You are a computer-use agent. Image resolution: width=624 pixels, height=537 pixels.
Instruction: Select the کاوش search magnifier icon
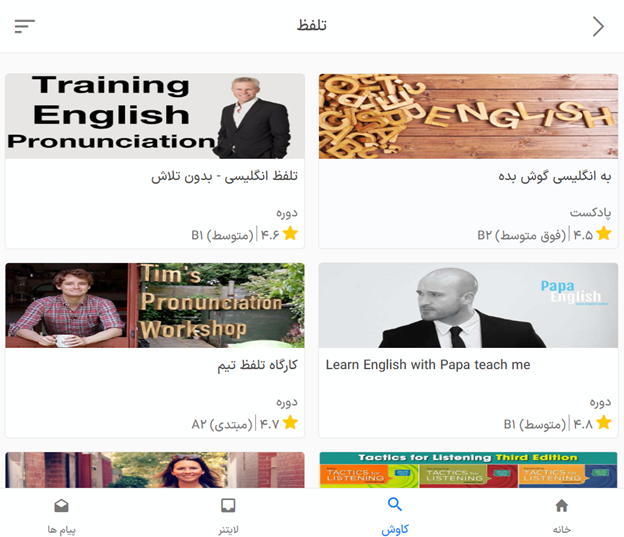(395, 504)
